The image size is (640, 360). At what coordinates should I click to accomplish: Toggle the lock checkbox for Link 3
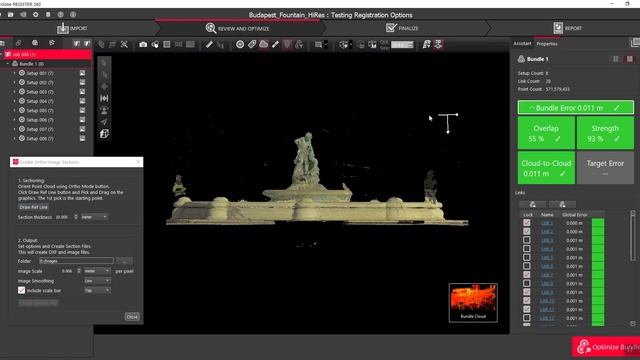pyautogui.click(x=527, y=240)
